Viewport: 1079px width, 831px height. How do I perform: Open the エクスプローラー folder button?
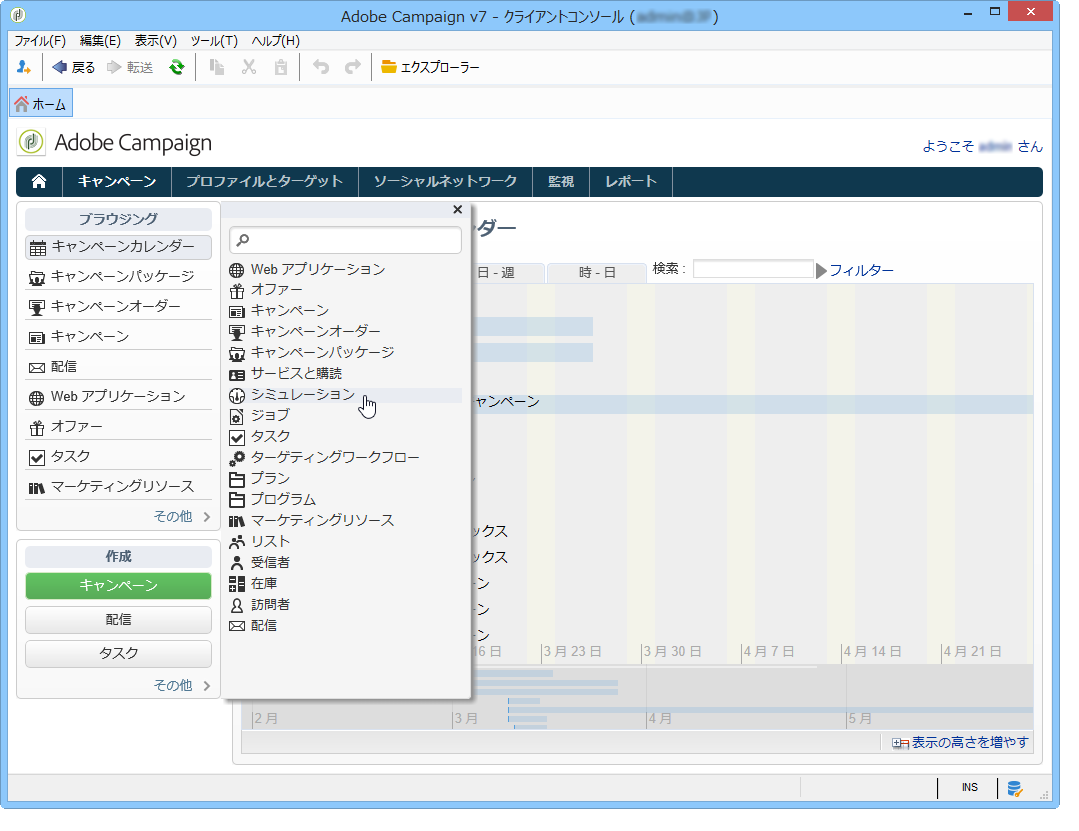tap(430, 67)
